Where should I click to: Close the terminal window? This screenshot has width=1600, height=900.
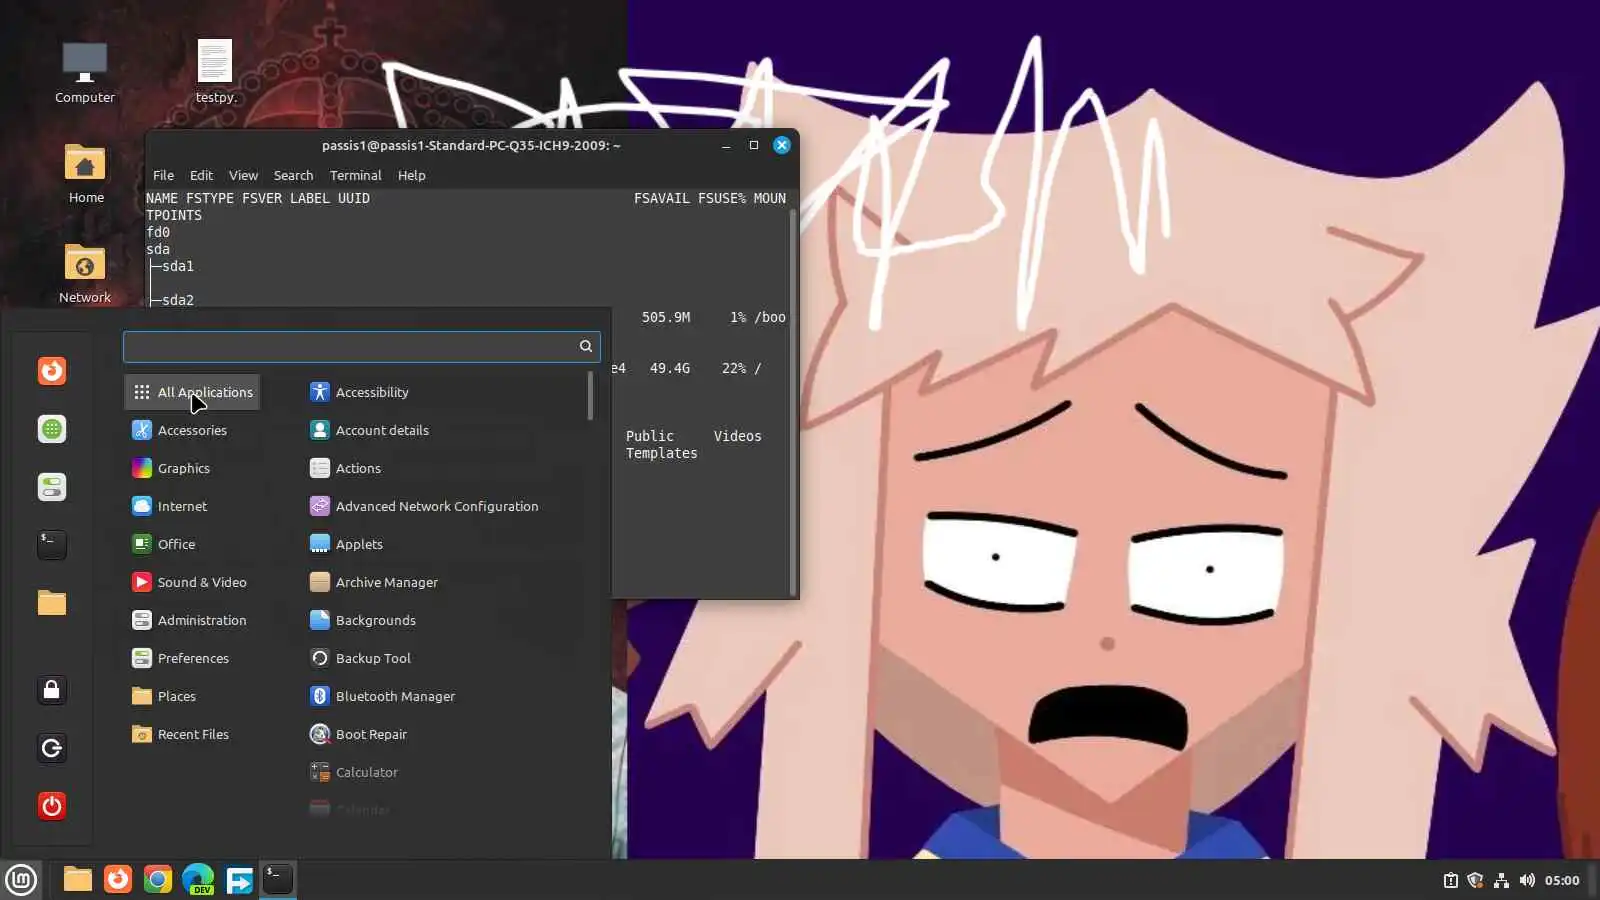(782, 145)
